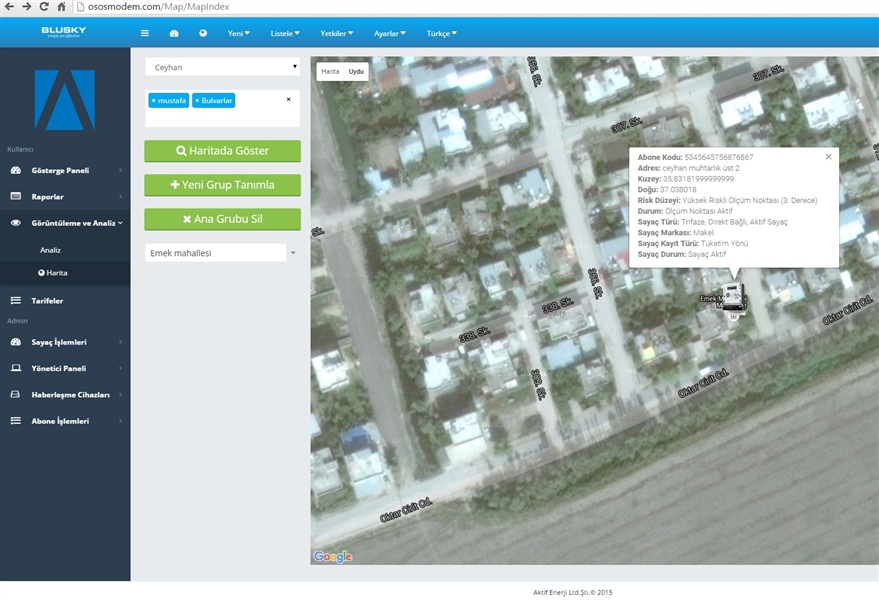Click the Görüntüleme ve Analiz eye icon
879x600 pixels.
point(16,223)
